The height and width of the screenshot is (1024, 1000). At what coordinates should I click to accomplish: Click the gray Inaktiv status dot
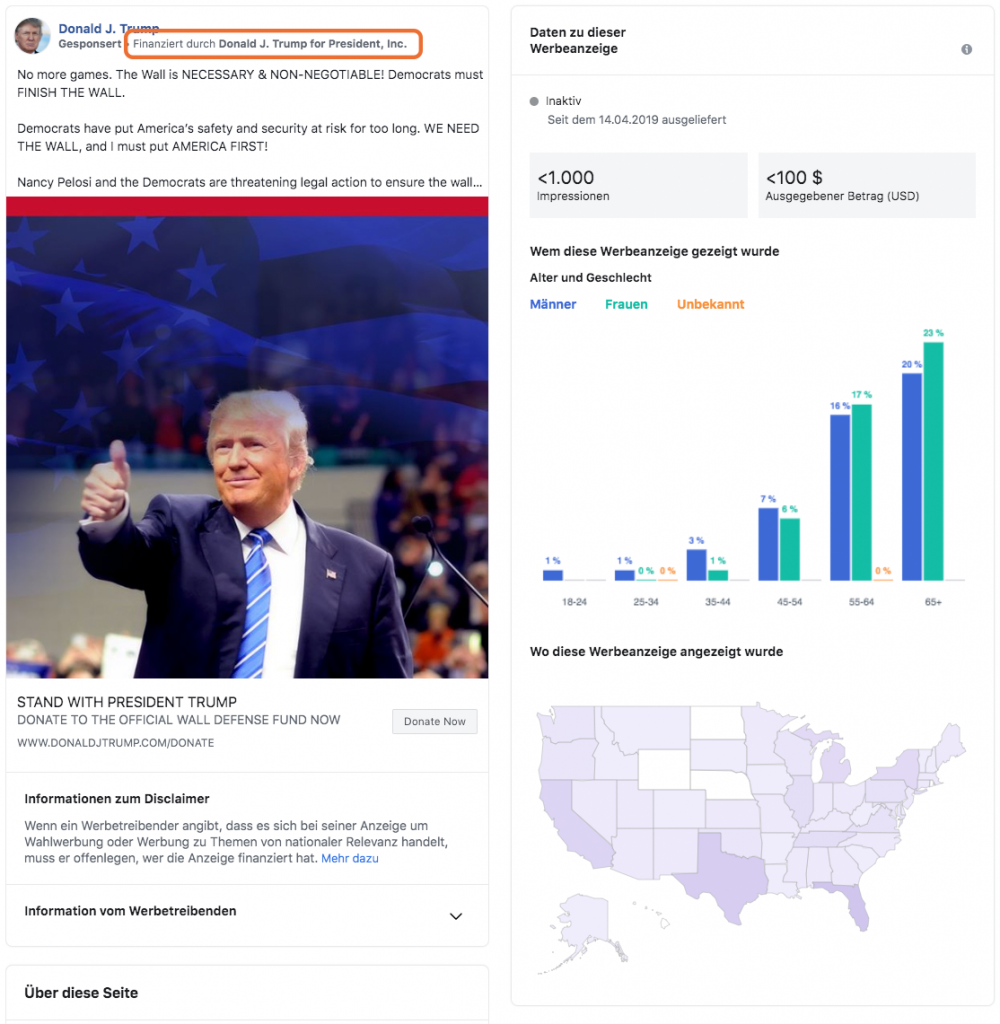pyautogui.click(x=535, y=101)
